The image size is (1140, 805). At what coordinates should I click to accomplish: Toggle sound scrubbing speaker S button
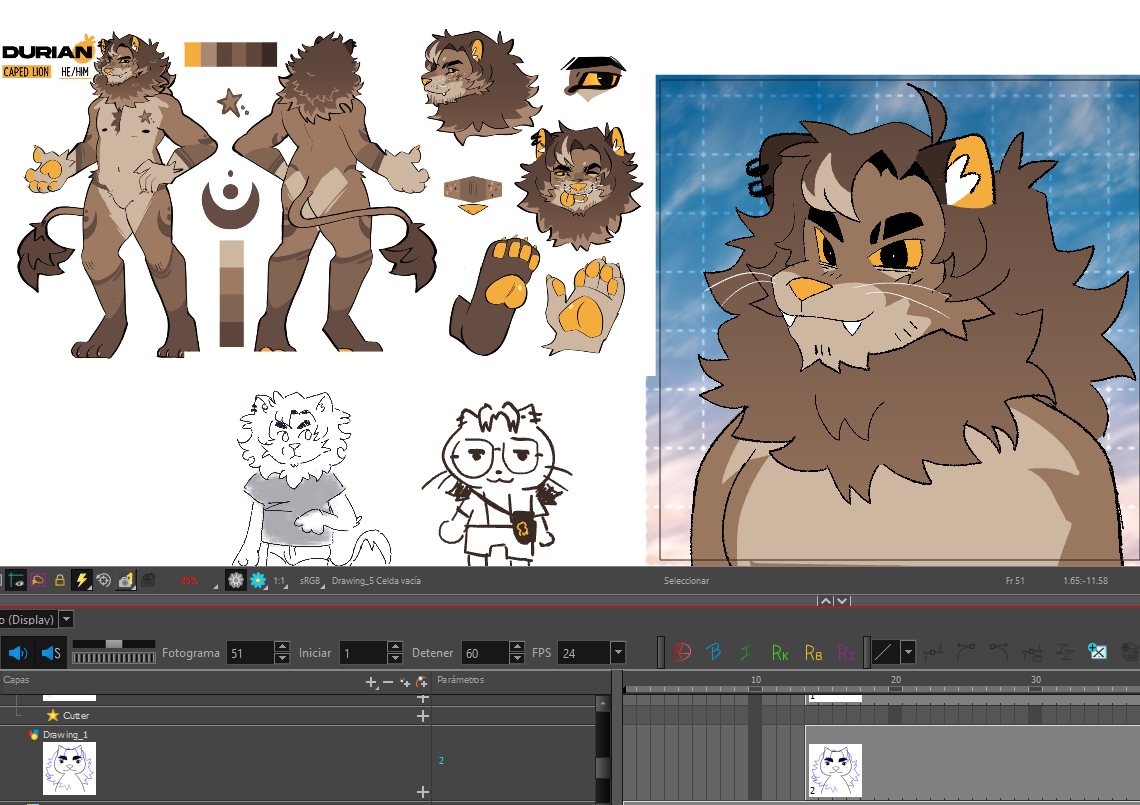click(51, 653)
